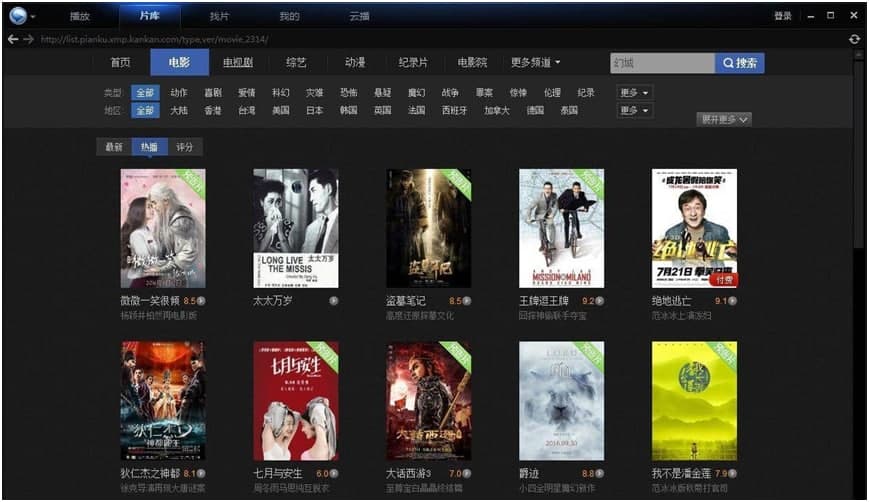This screenshot has width=869, height=502.
Task: Click the 登录 login link
Action: click(x=783, y=16)
